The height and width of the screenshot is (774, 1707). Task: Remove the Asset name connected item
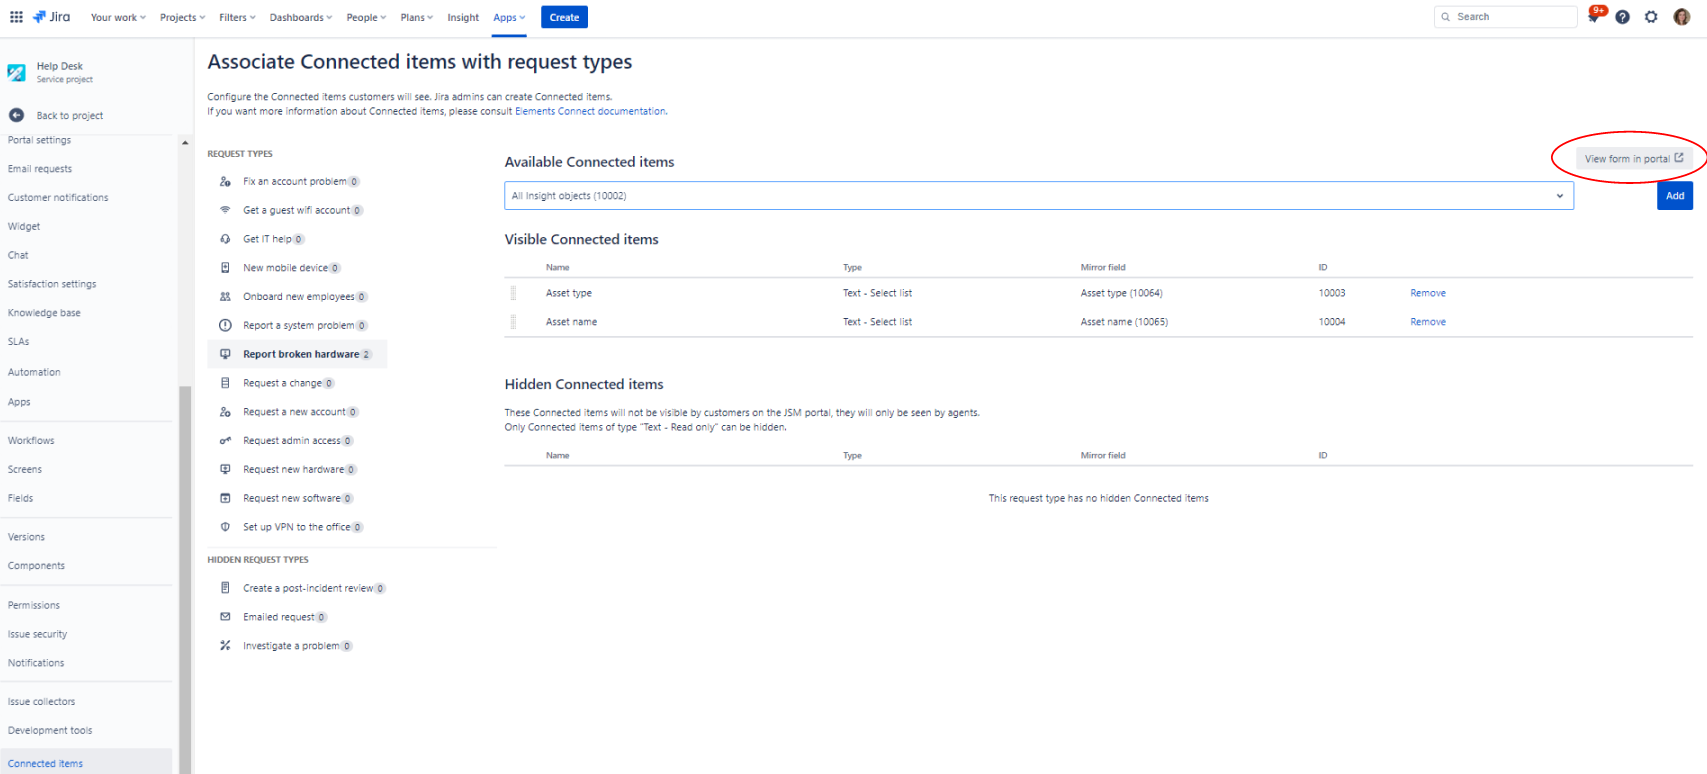(x=1427, y=322)
